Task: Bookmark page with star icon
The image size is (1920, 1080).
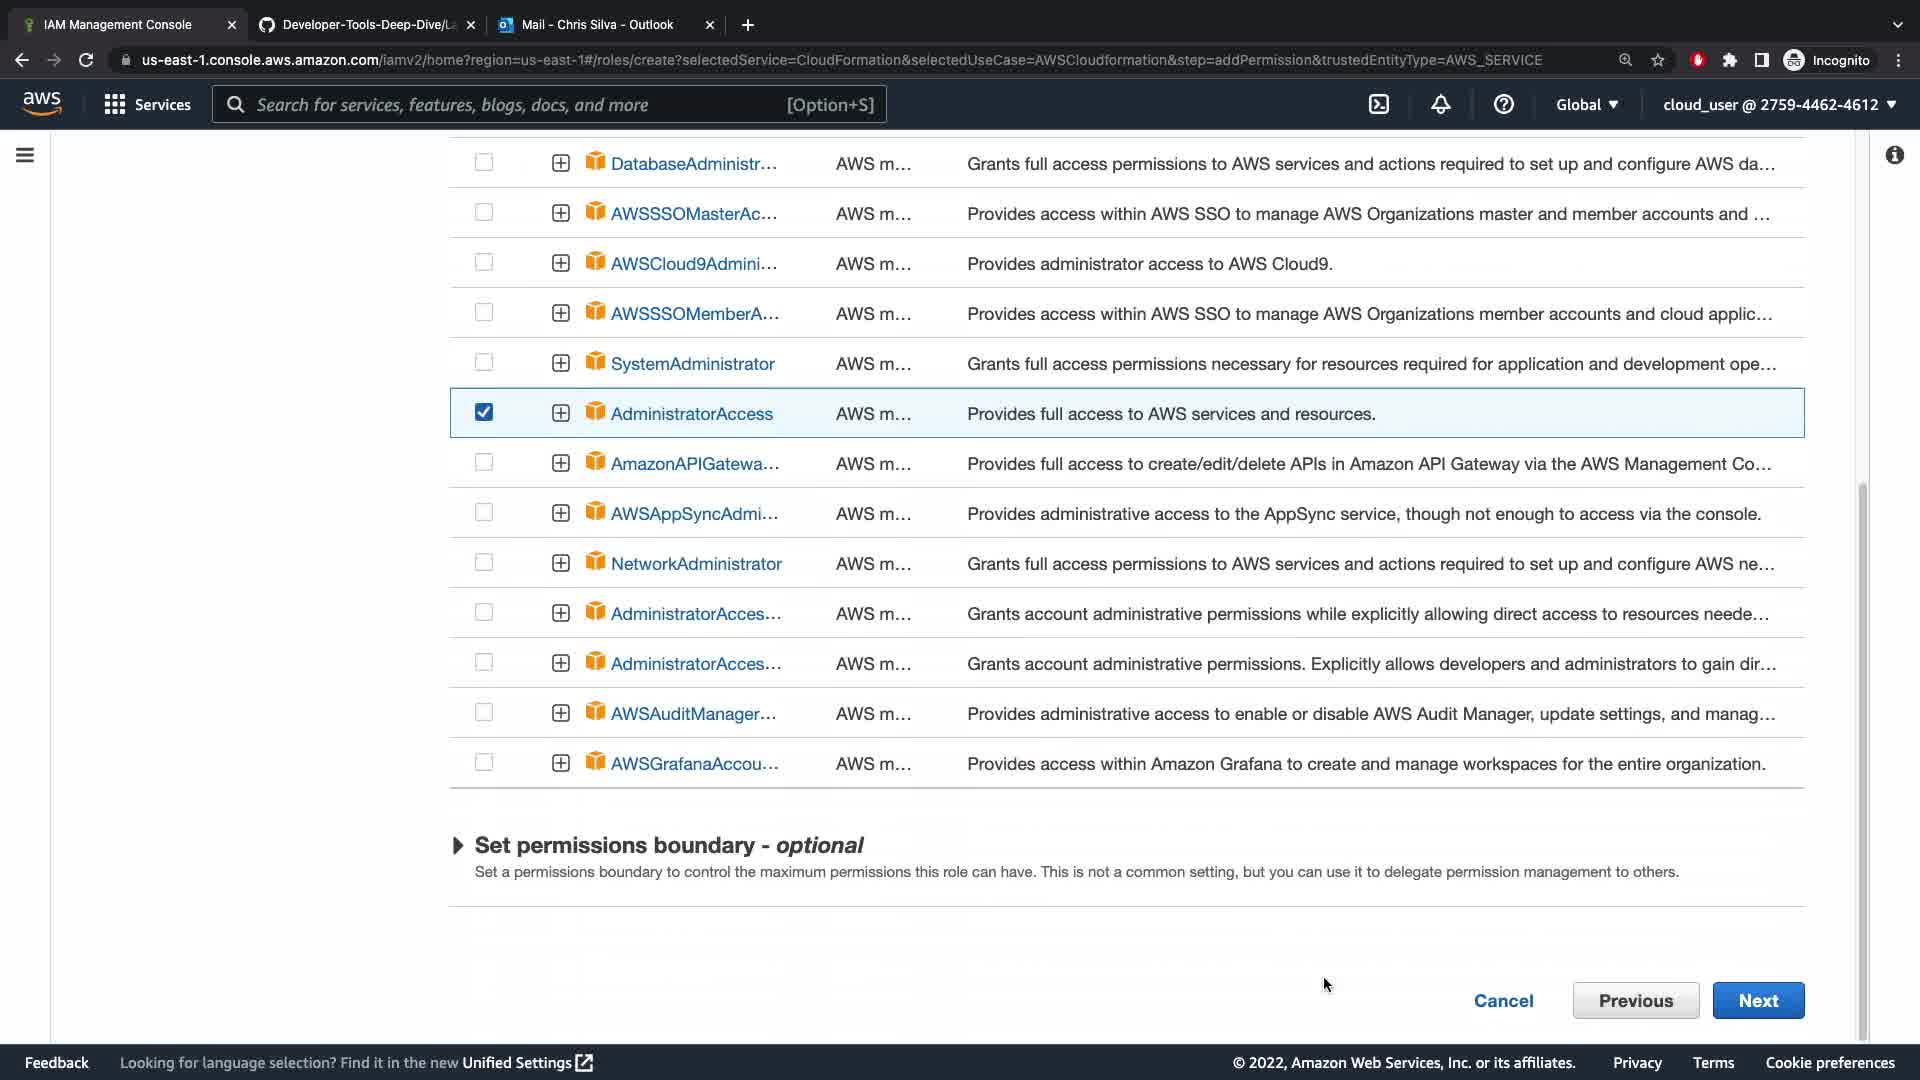Action: click(1658, 60)
